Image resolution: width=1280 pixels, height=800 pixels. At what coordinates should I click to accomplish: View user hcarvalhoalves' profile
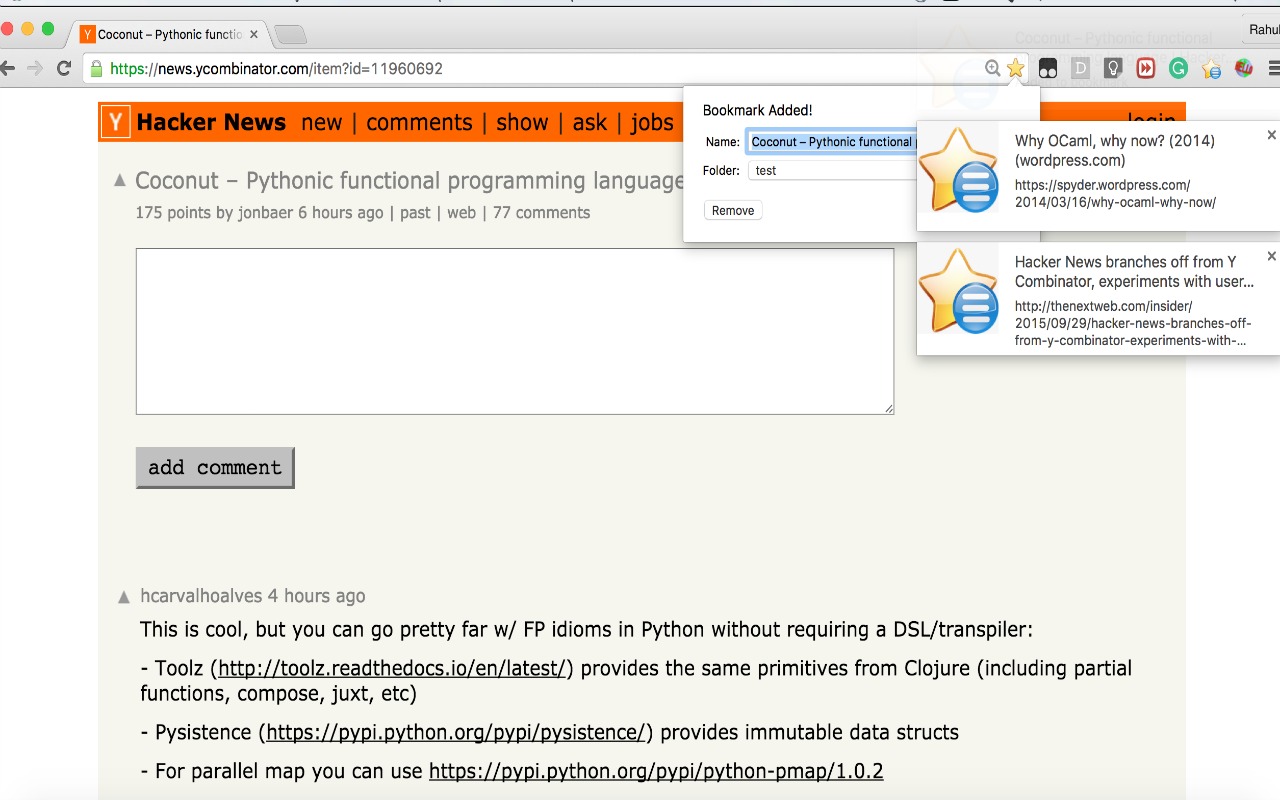(201, 595)
